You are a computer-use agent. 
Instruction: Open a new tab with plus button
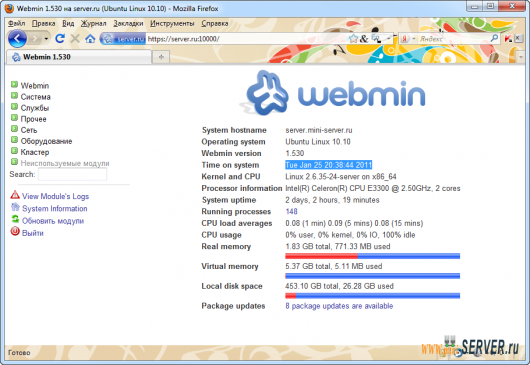click(x=161, y=57)
